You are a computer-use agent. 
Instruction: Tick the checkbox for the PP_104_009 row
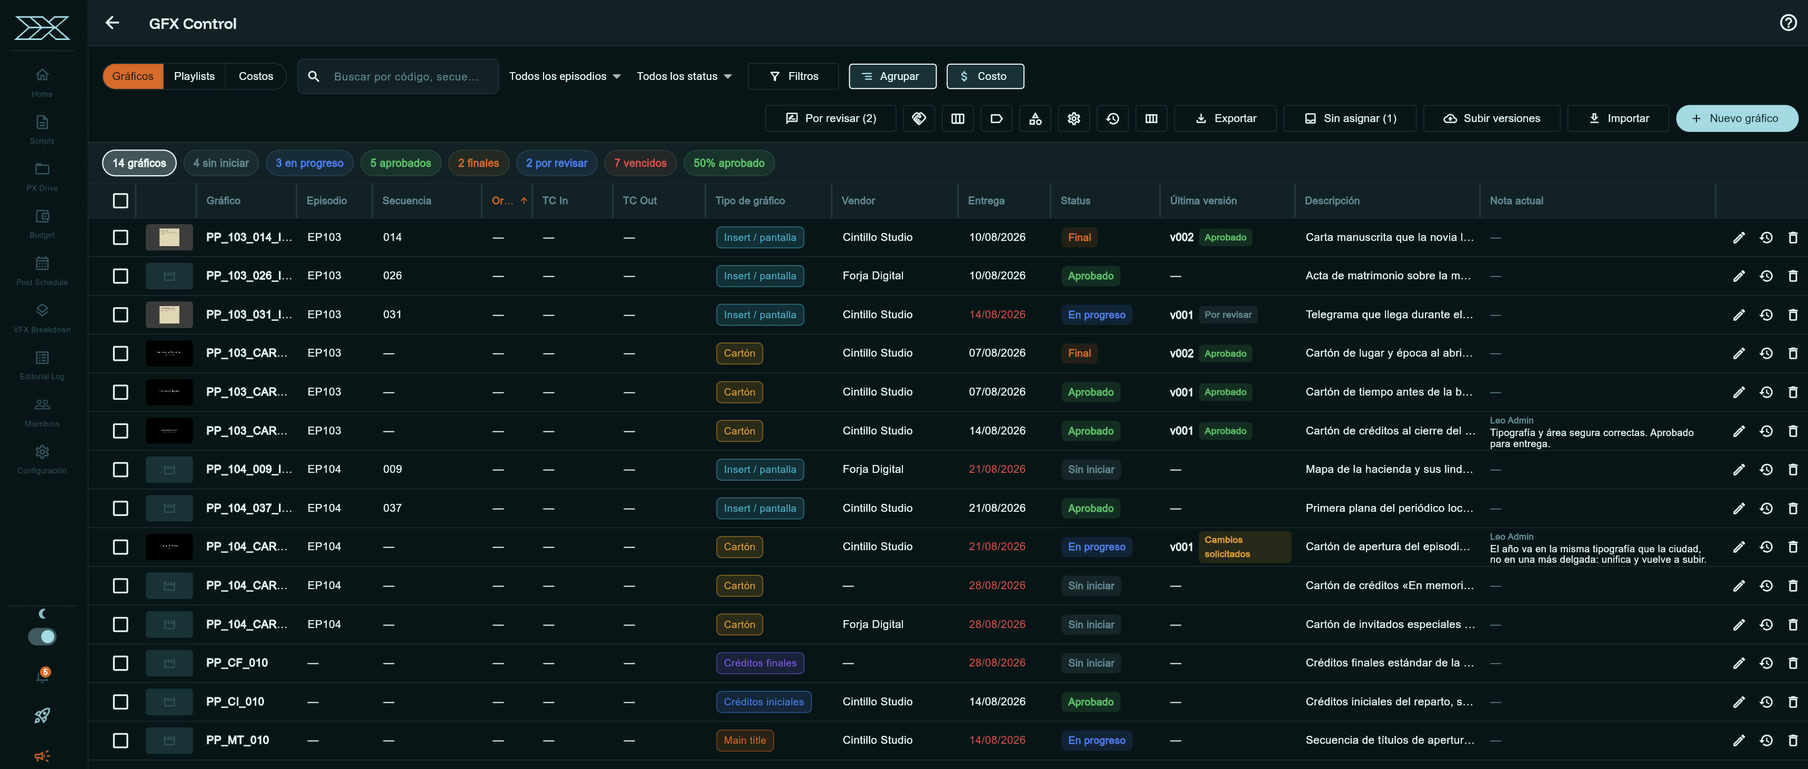121,469
